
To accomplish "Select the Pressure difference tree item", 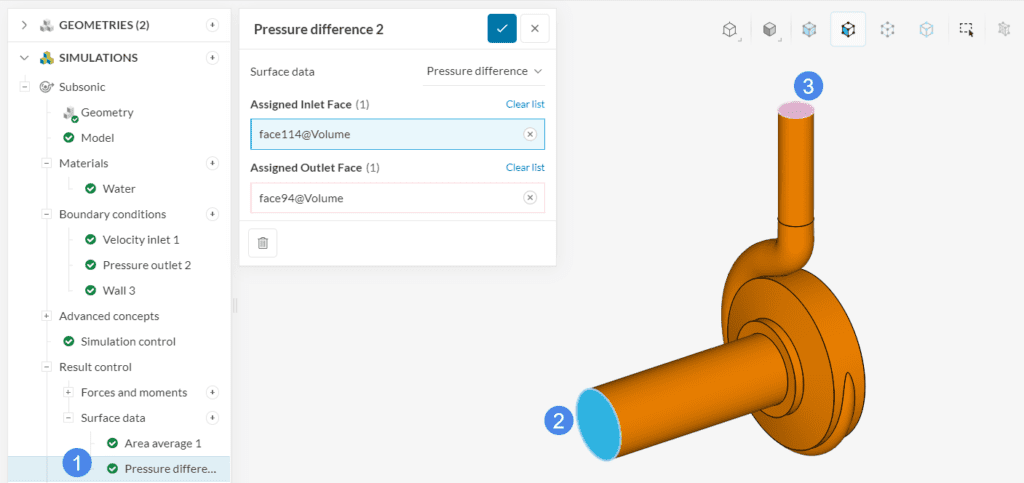I will 170,469.
